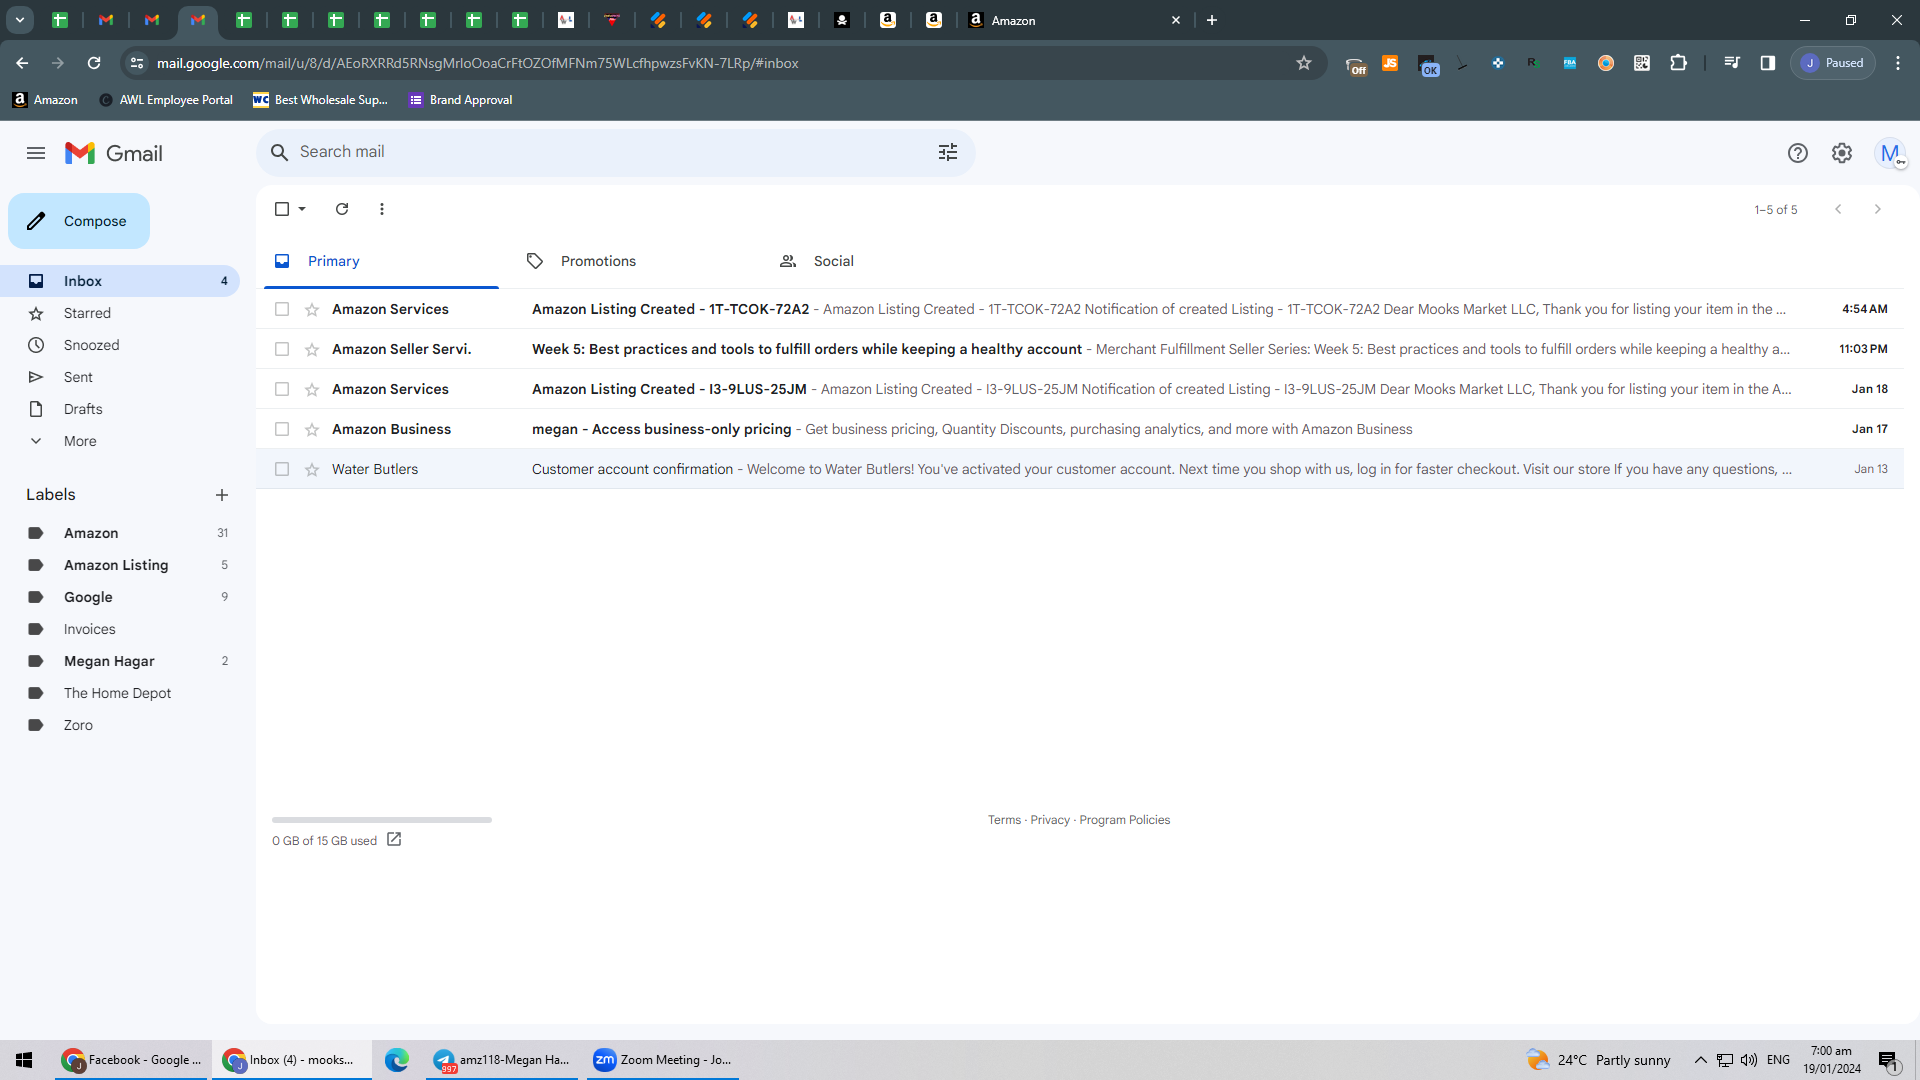Open Best Wholesale Sup... bookmark
This screenshot has height=1080, width=1920.
pyautogui.click(x=320, y=100)
